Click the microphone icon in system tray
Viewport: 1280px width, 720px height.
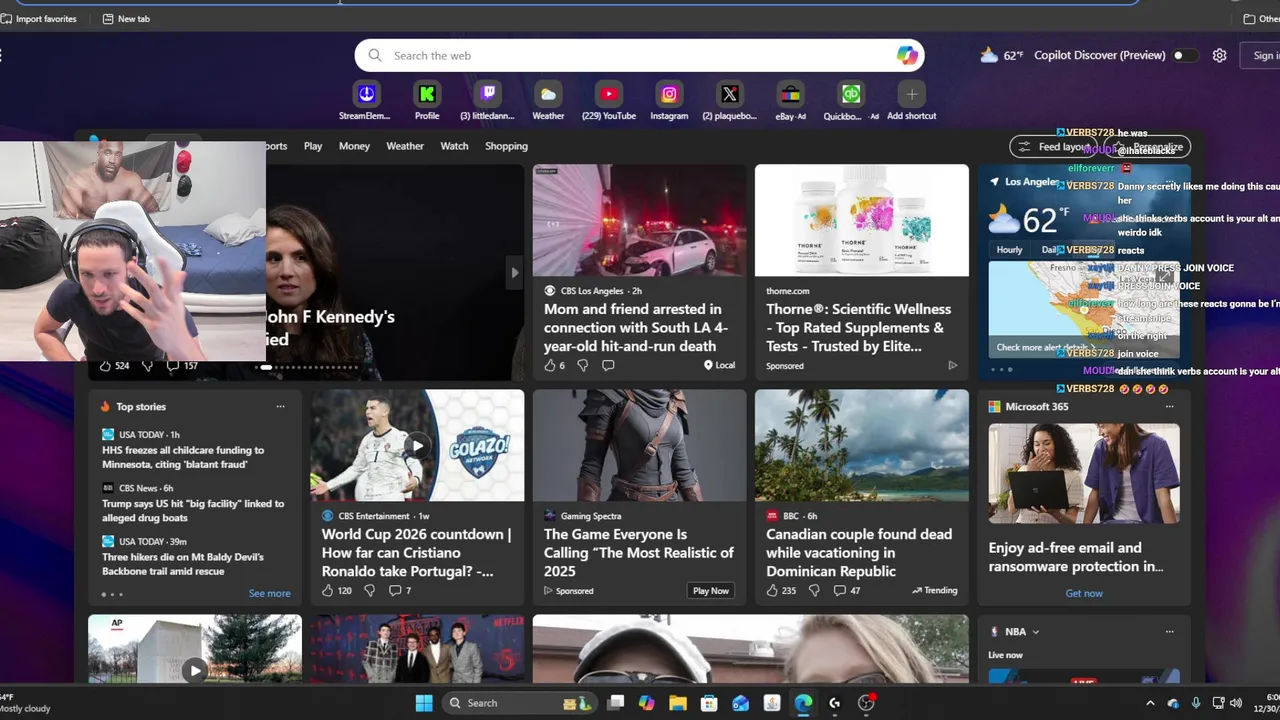click(x=1196, y=703)
